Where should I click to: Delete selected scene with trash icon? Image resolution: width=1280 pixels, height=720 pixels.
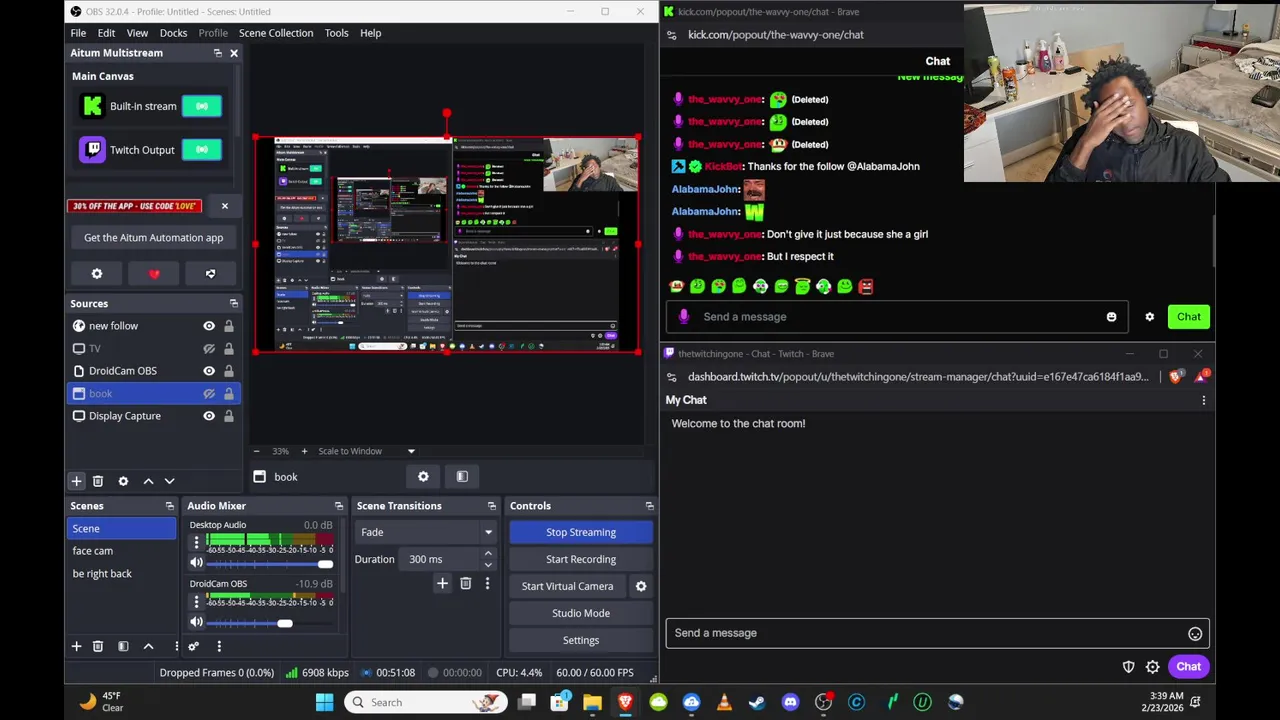click(98, 646)
